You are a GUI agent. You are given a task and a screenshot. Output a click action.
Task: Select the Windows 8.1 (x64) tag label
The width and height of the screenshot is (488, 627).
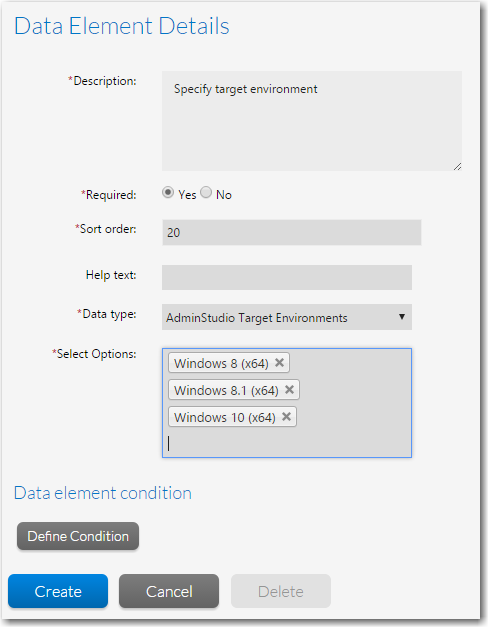point(226,390)
